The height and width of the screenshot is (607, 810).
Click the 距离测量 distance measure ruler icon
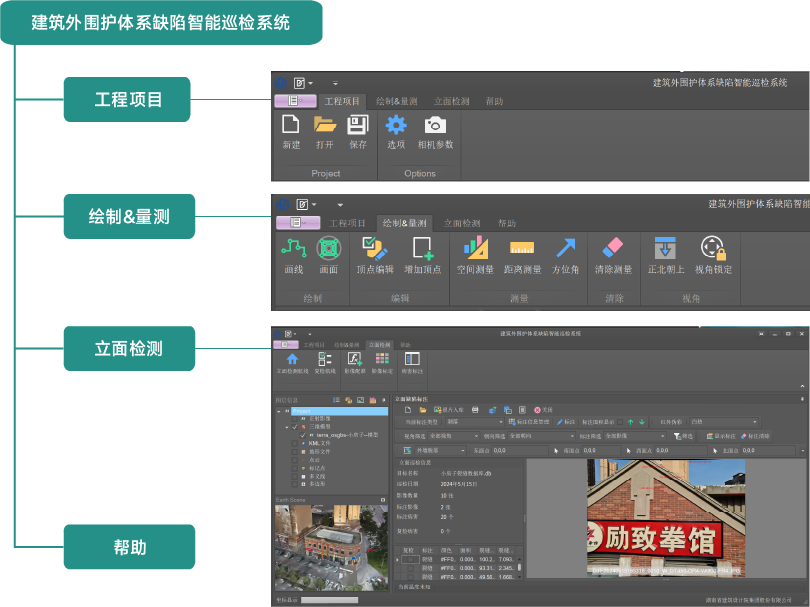(x=521, y=248)
